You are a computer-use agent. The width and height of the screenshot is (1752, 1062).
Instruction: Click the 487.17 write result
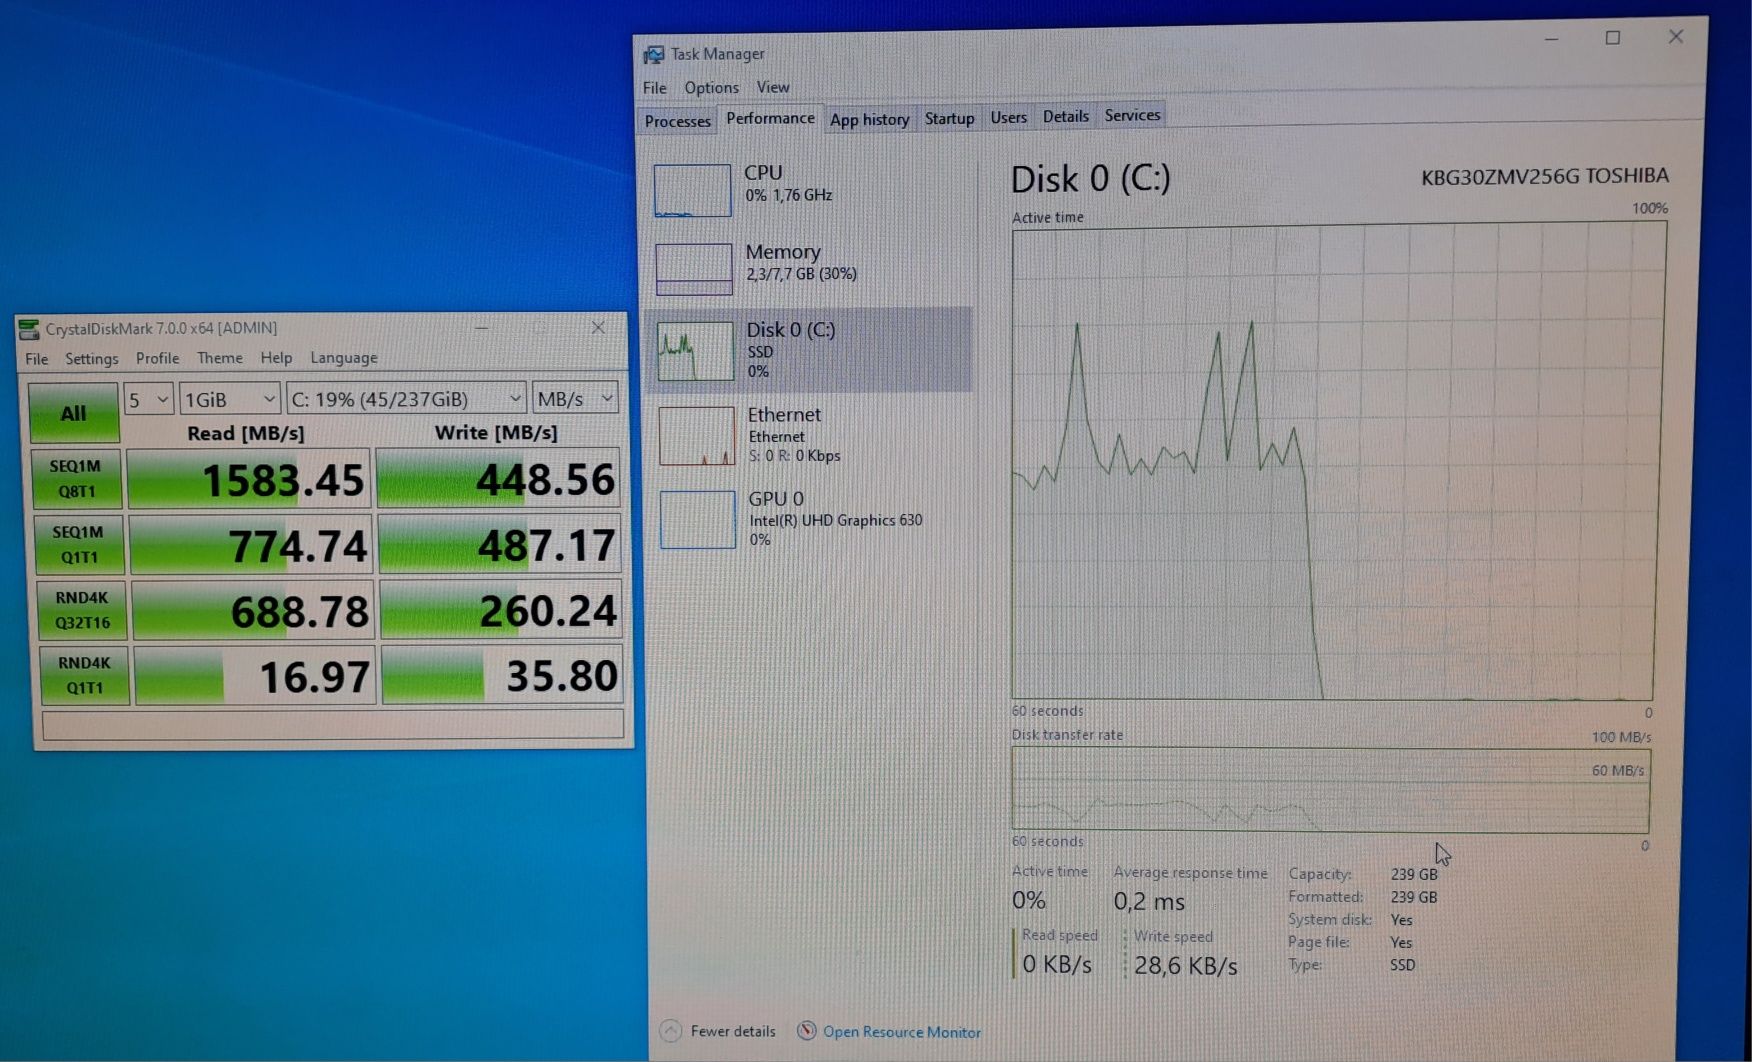coord(500,545)
